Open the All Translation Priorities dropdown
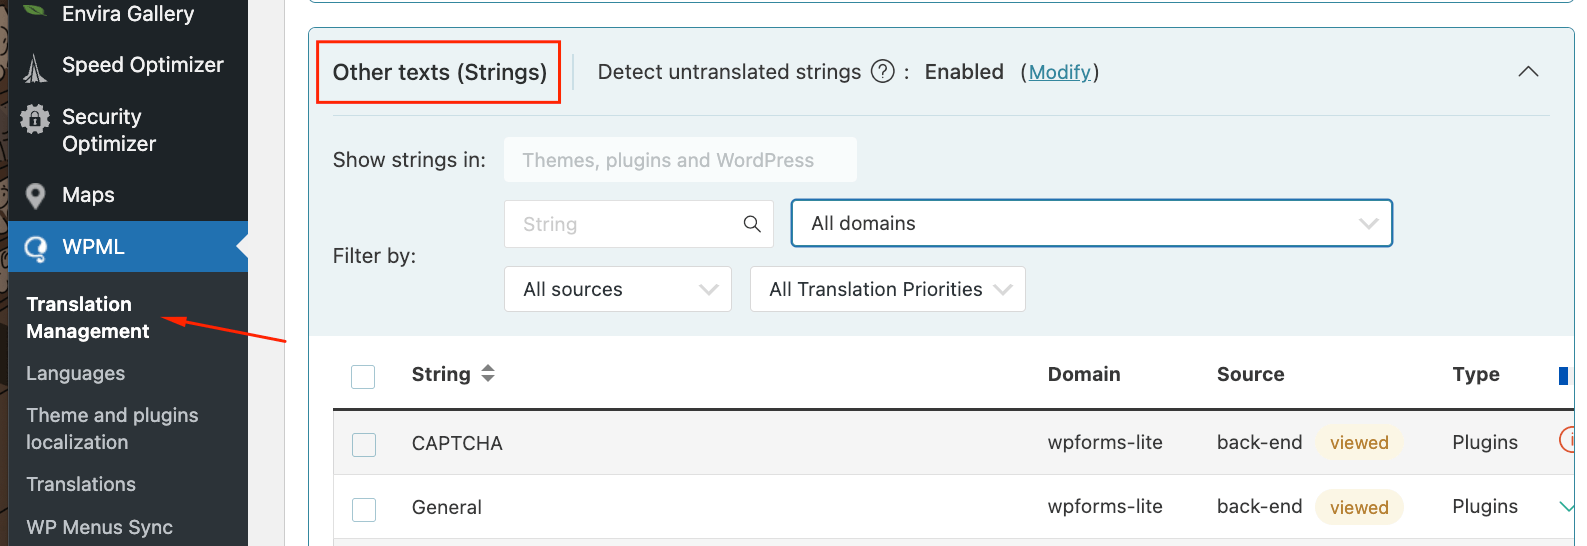Image resolution: width=1587 pixels, height=546 pixels. [888, 289]
